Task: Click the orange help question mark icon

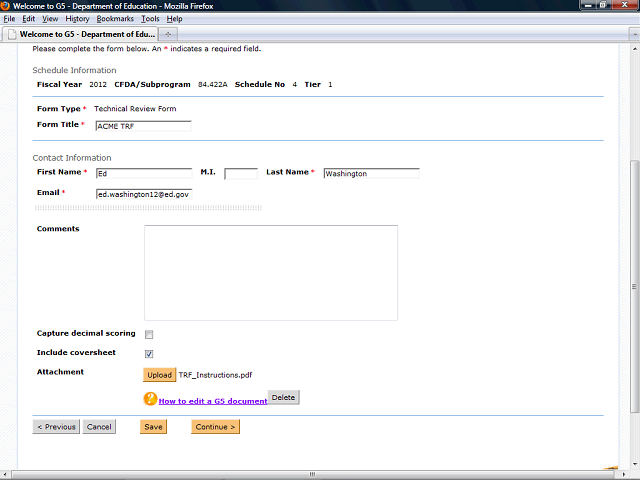Action: [x=150, y=399]
